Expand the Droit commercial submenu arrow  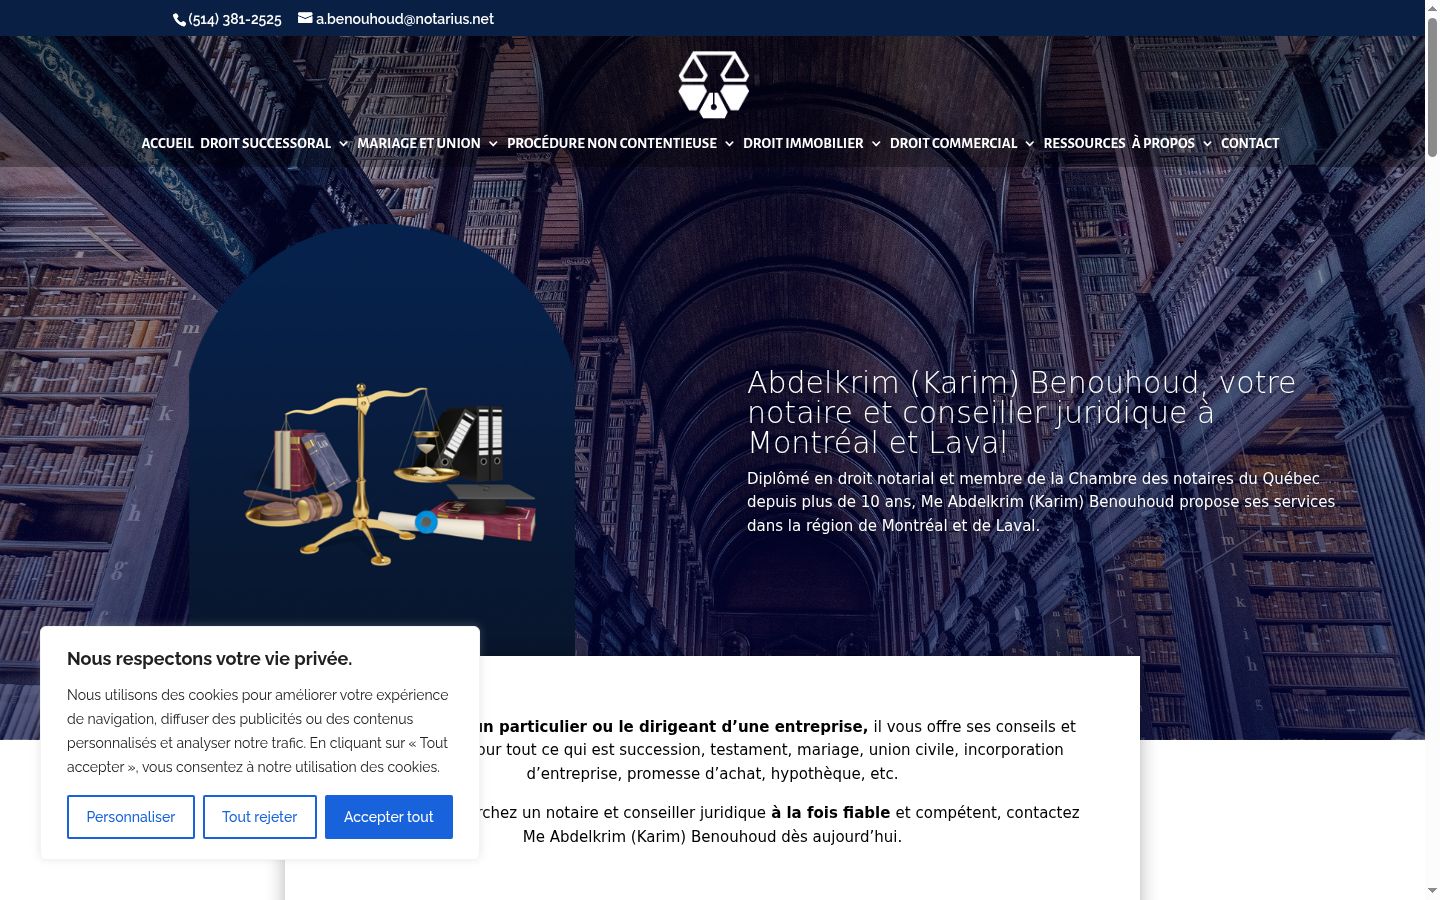point(1030,144)
